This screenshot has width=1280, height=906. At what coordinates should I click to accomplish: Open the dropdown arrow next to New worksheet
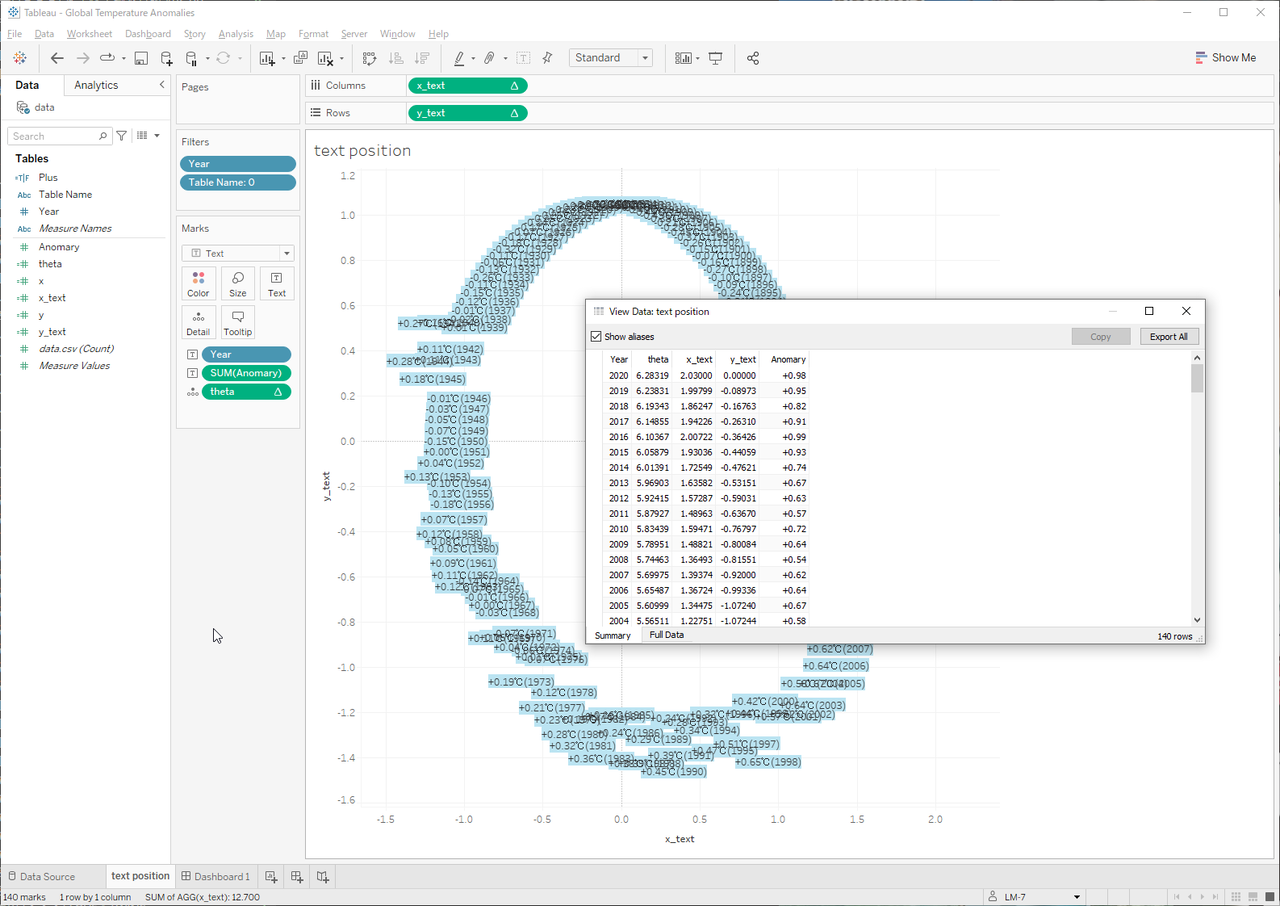tap(284, 58)
